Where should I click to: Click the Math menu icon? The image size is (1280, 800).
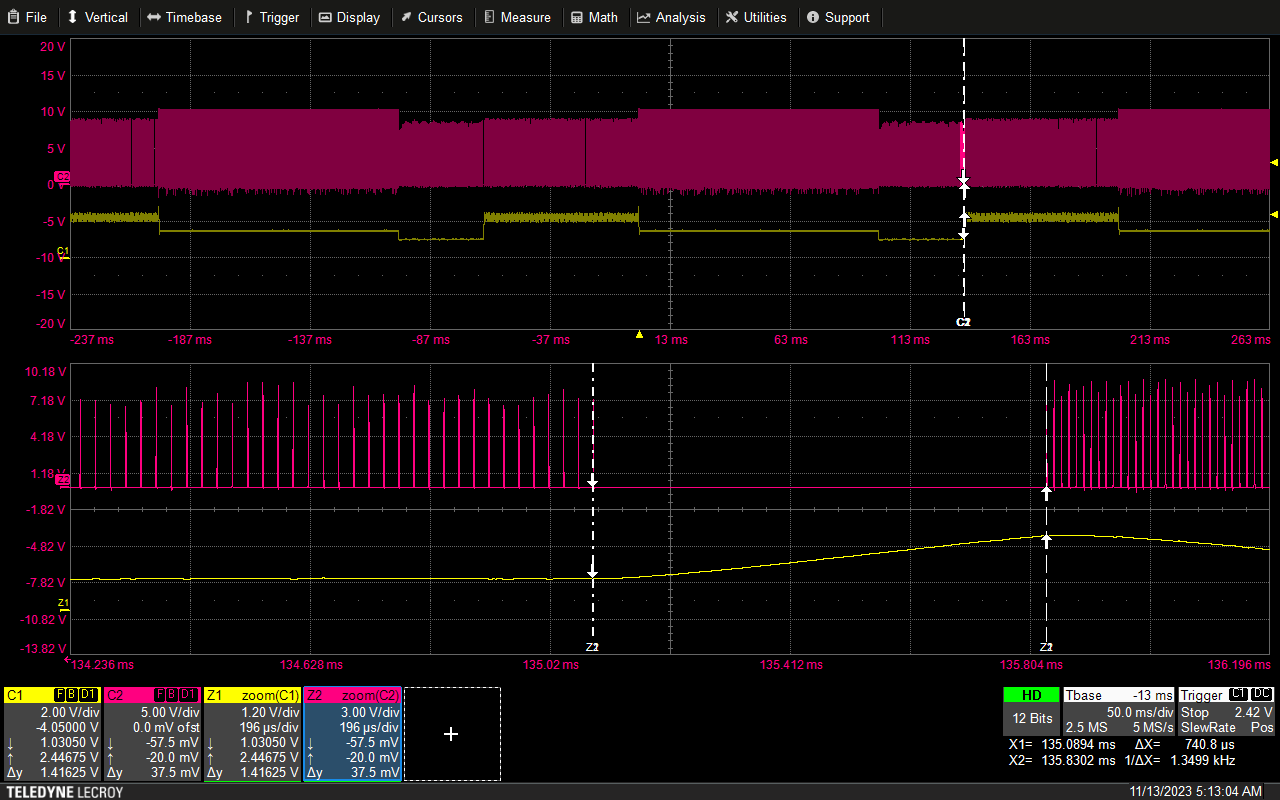[579, 17]
